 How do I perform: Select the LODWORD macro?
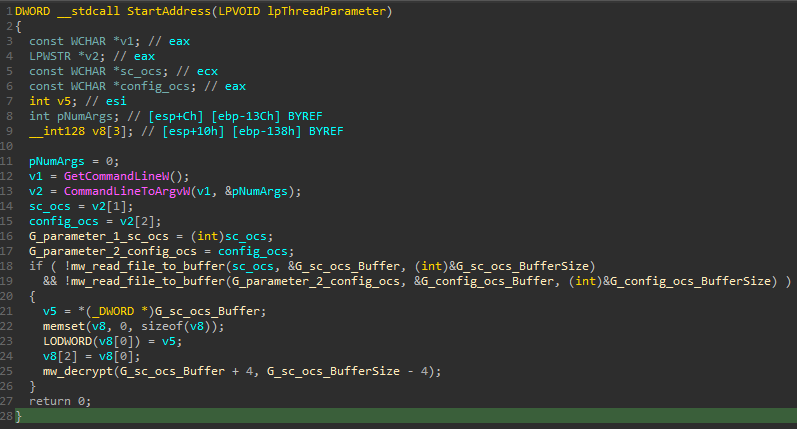pos(67,341)
